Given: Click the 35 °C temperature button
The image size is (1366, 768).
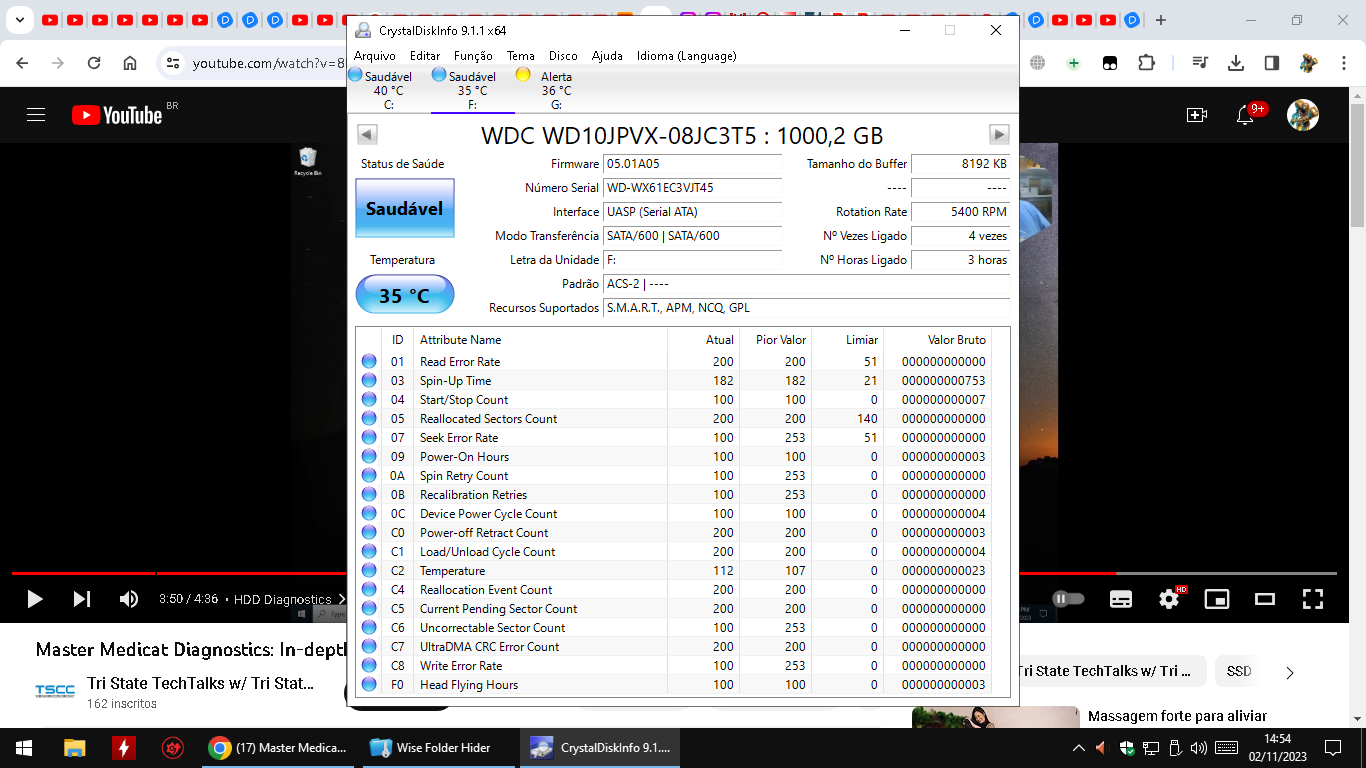Looking at the screenshot, I should (x=405, y=295).
